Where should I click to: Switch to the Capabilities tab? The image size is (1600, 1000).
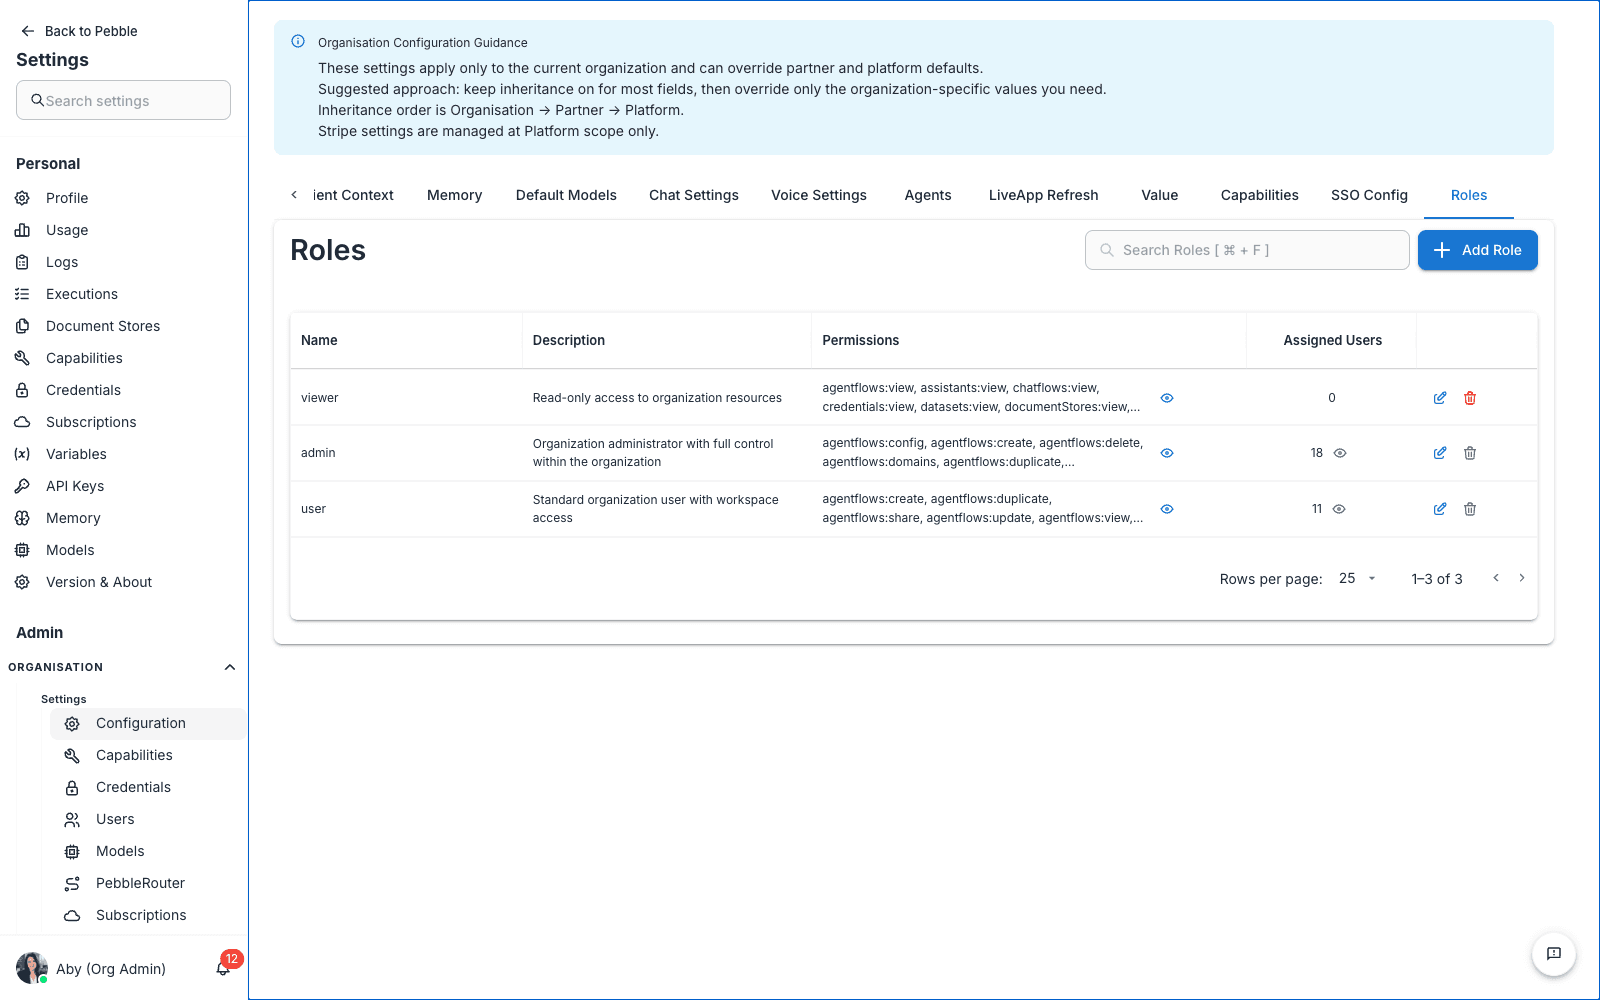click(x=1259, y=195)
